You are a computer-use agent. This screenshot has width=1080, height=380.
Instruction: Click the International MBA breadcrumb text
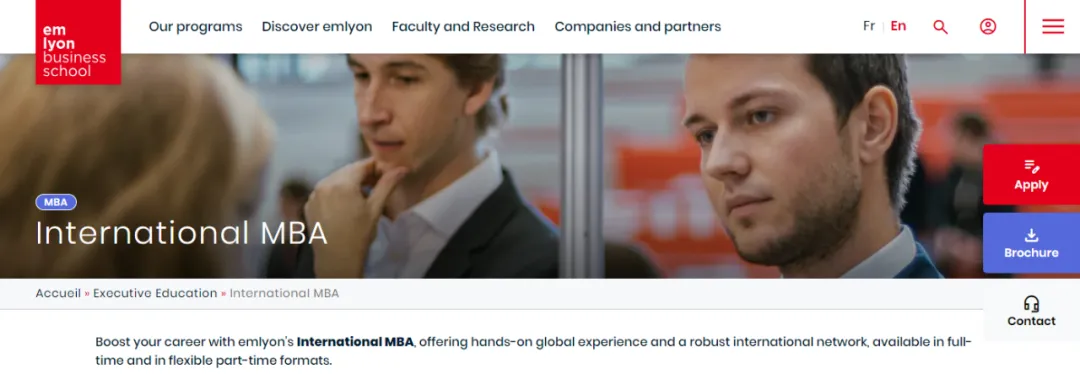pos(284,293)
